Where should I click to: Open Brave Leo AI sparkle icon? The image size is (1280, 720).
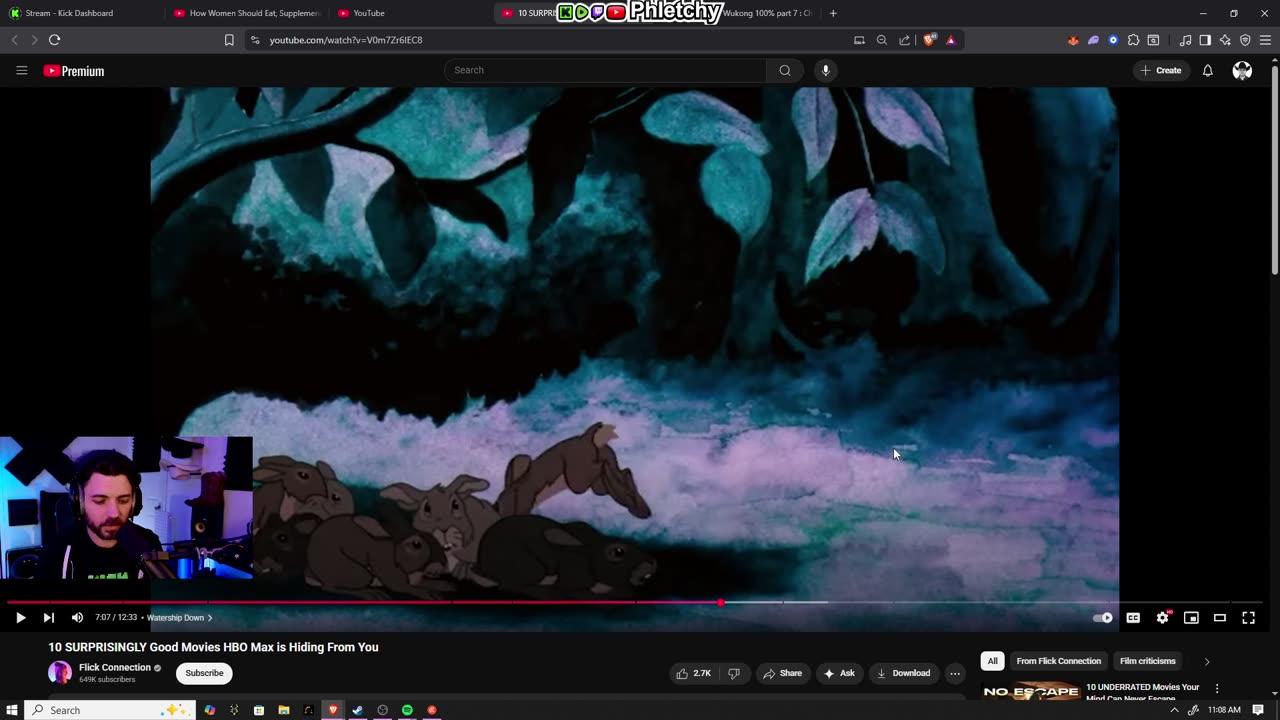tap(1225, 40)
